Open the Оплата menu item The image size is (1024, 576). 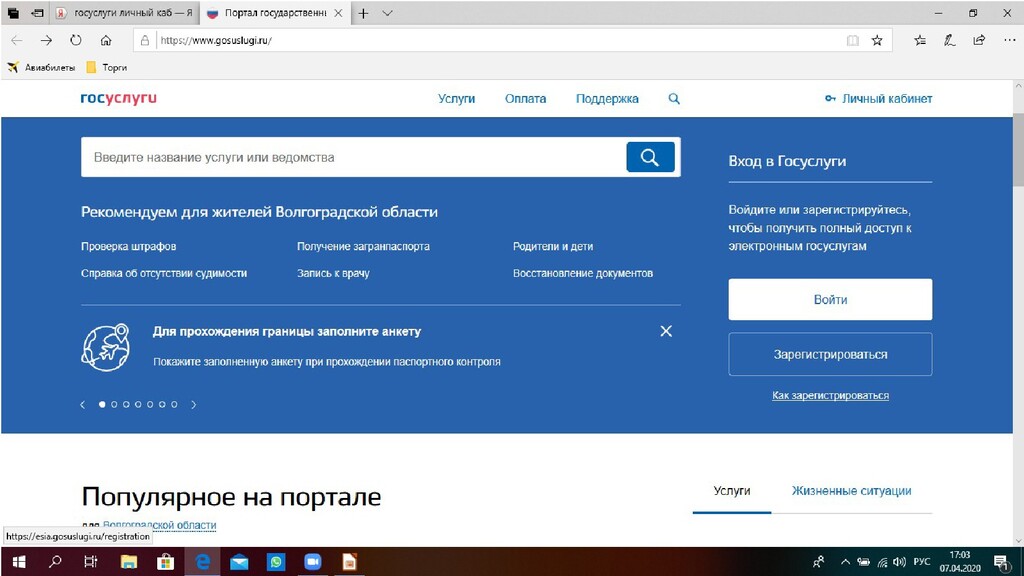525,99
